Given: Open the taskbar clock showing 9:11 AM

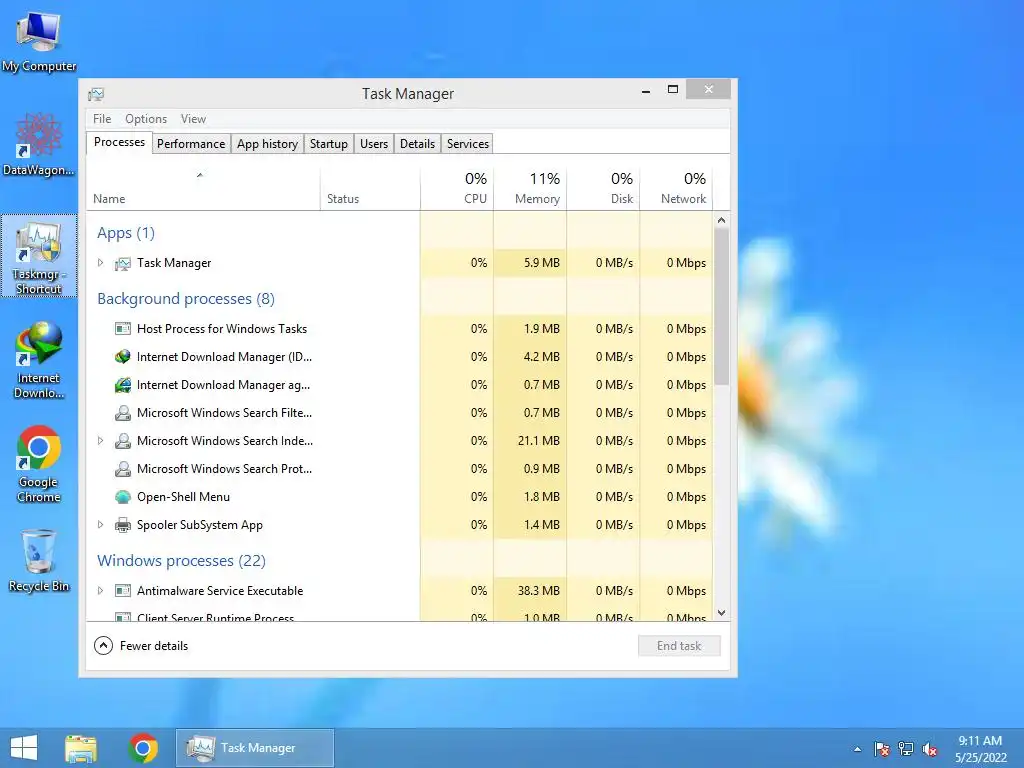Looking at the screenshot, I should click(x=980, y=749).
